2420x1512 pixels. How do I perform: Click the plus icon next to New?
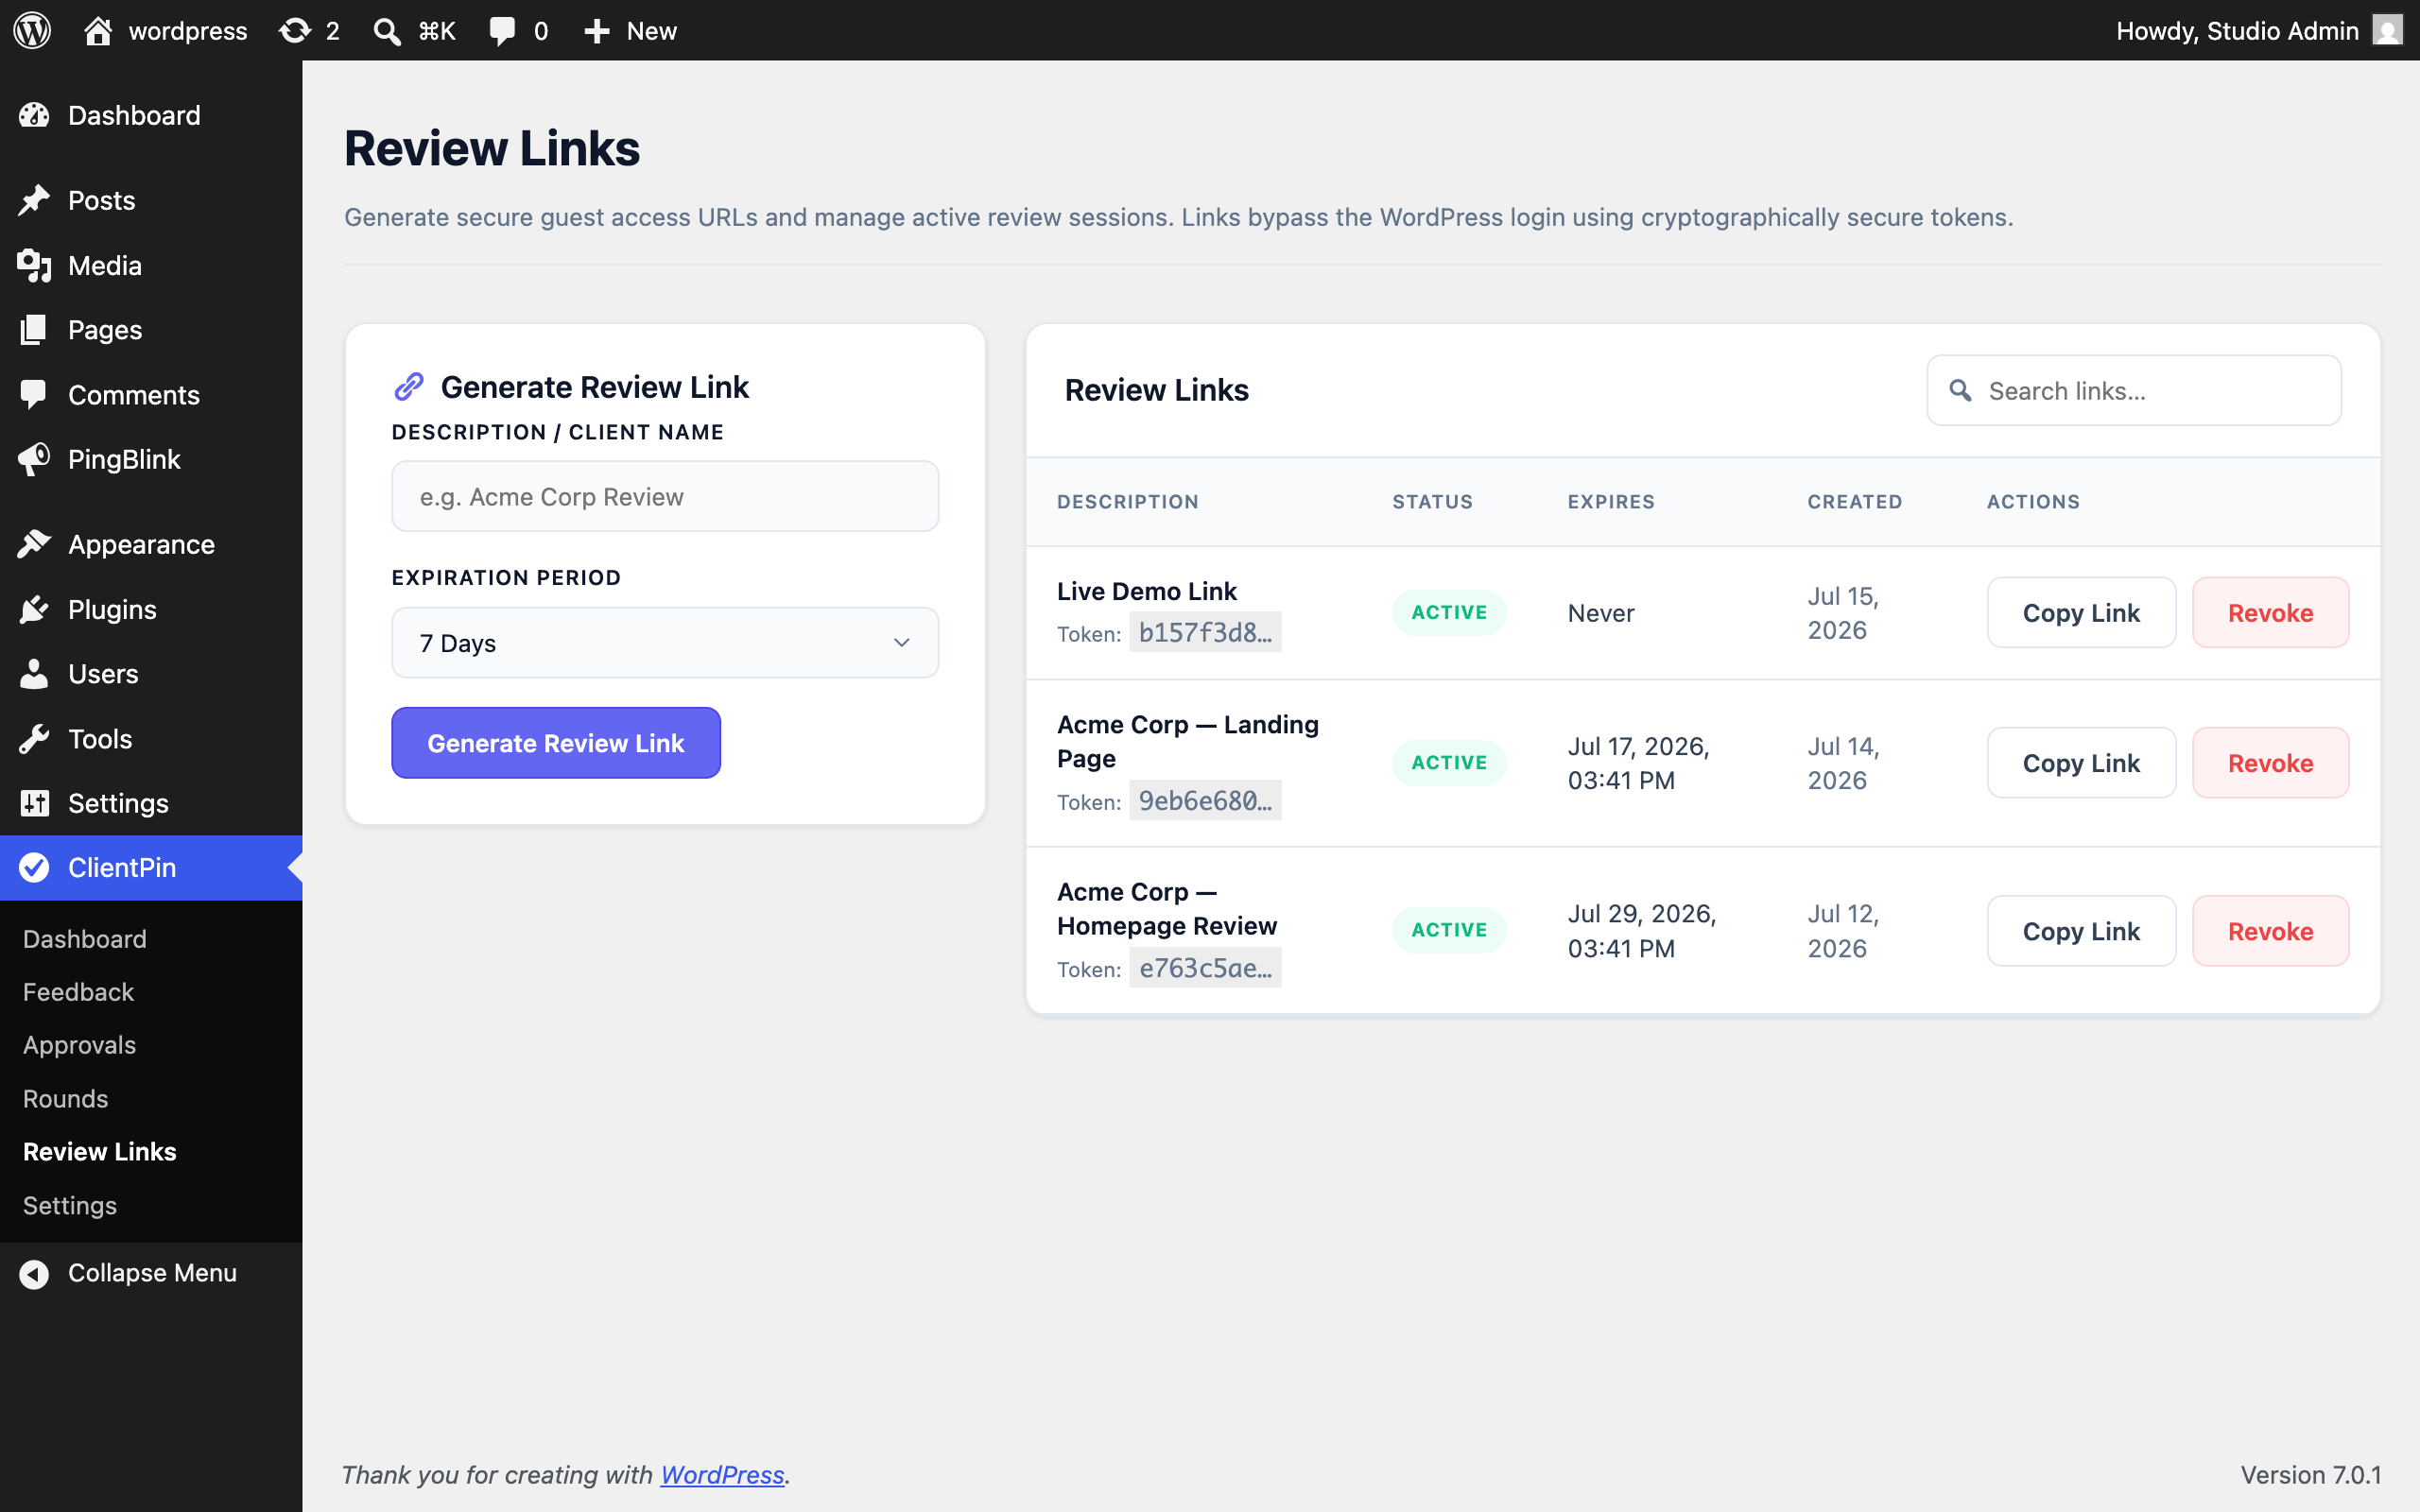pos(597,31)
